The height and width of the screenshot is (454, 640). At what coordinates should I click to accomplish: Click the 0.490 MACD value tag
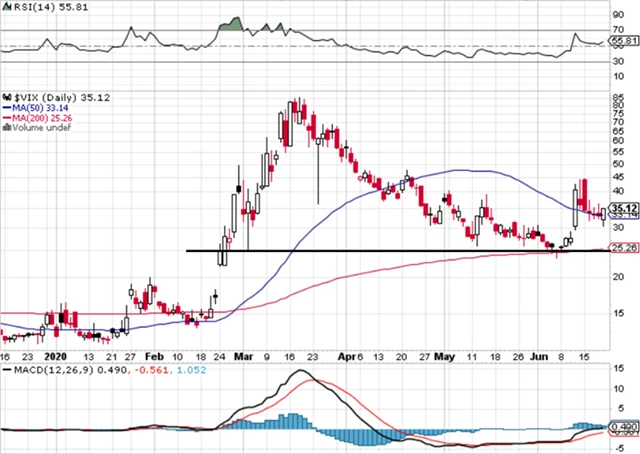pos(623,426)
